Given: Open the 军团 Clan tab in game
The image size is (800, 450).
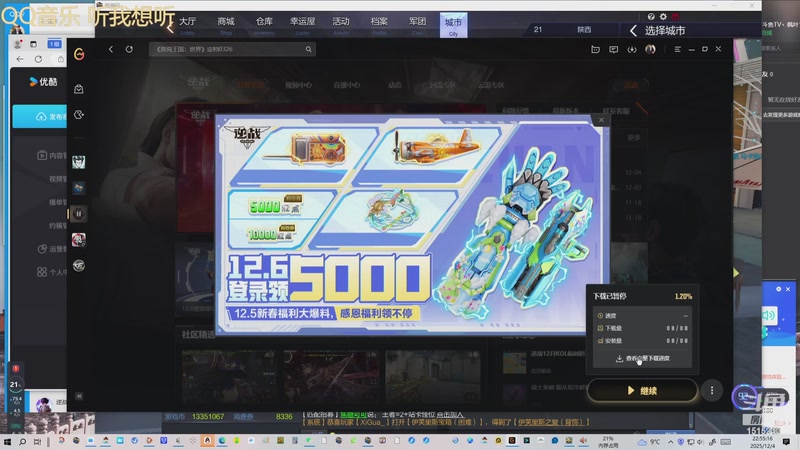Looking at the screenshot, I should [417, 24].
